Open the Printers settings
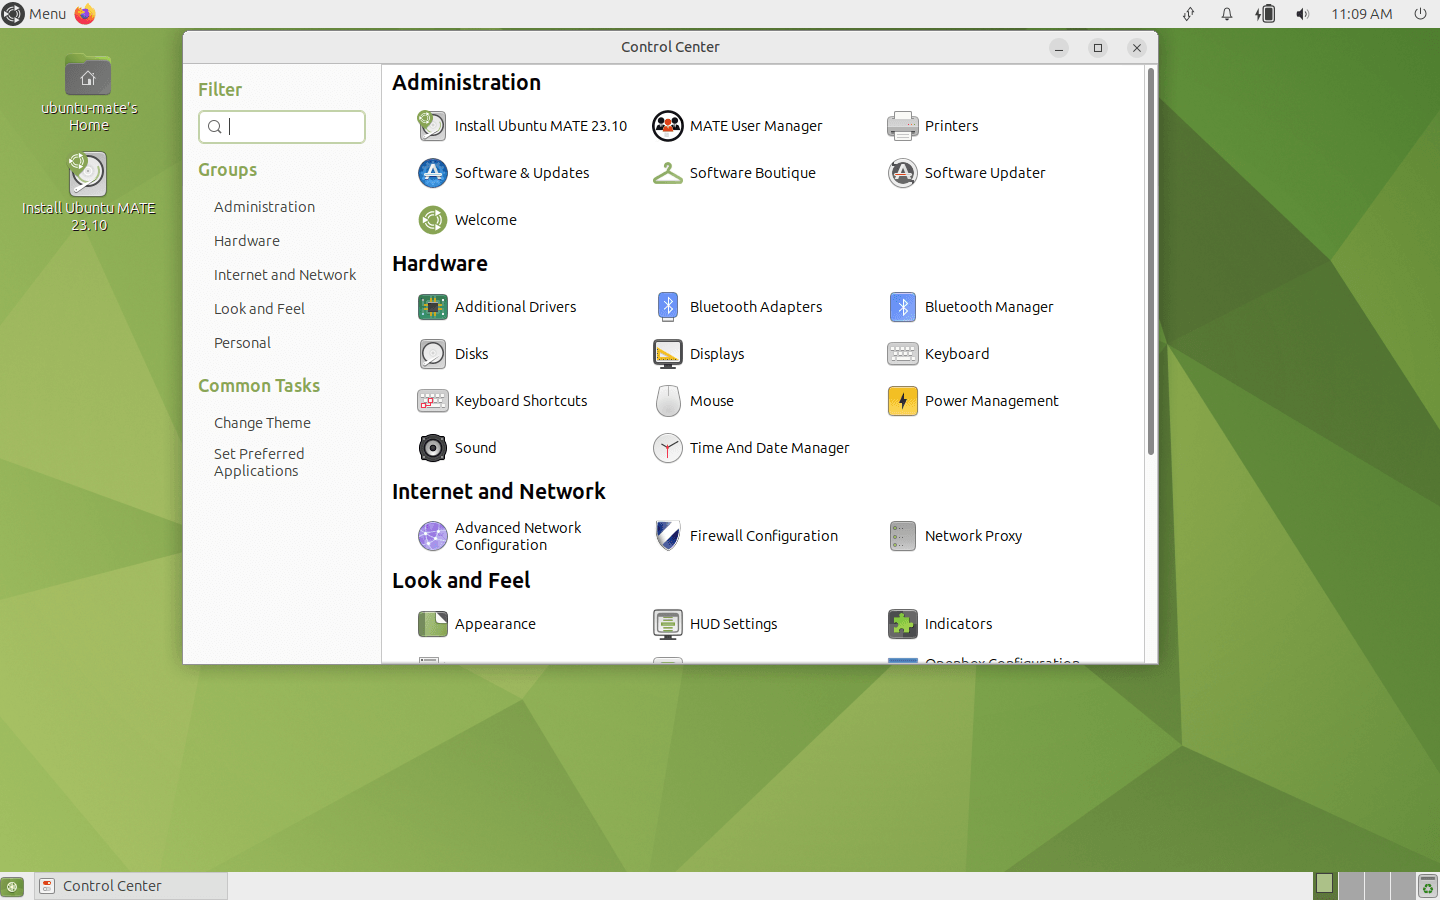The image size is (1440, 900). tap(932, 126)
